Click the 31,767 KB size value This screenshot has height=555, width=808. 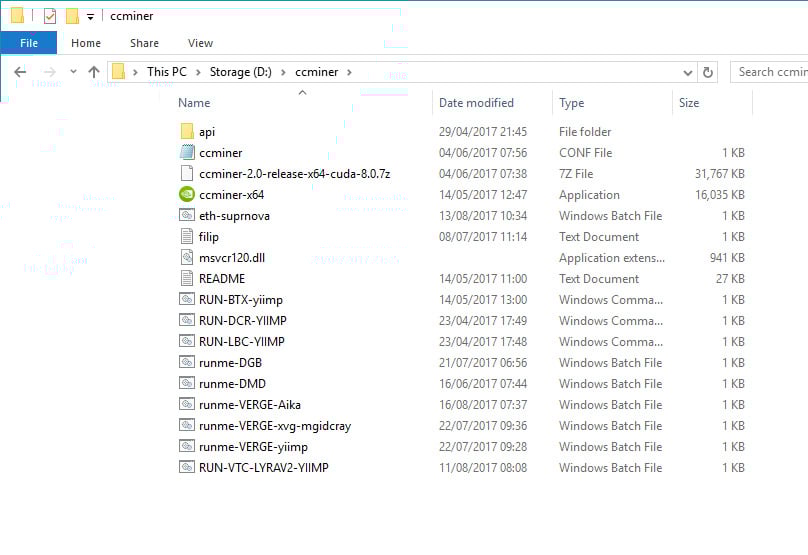pos(719,174)
